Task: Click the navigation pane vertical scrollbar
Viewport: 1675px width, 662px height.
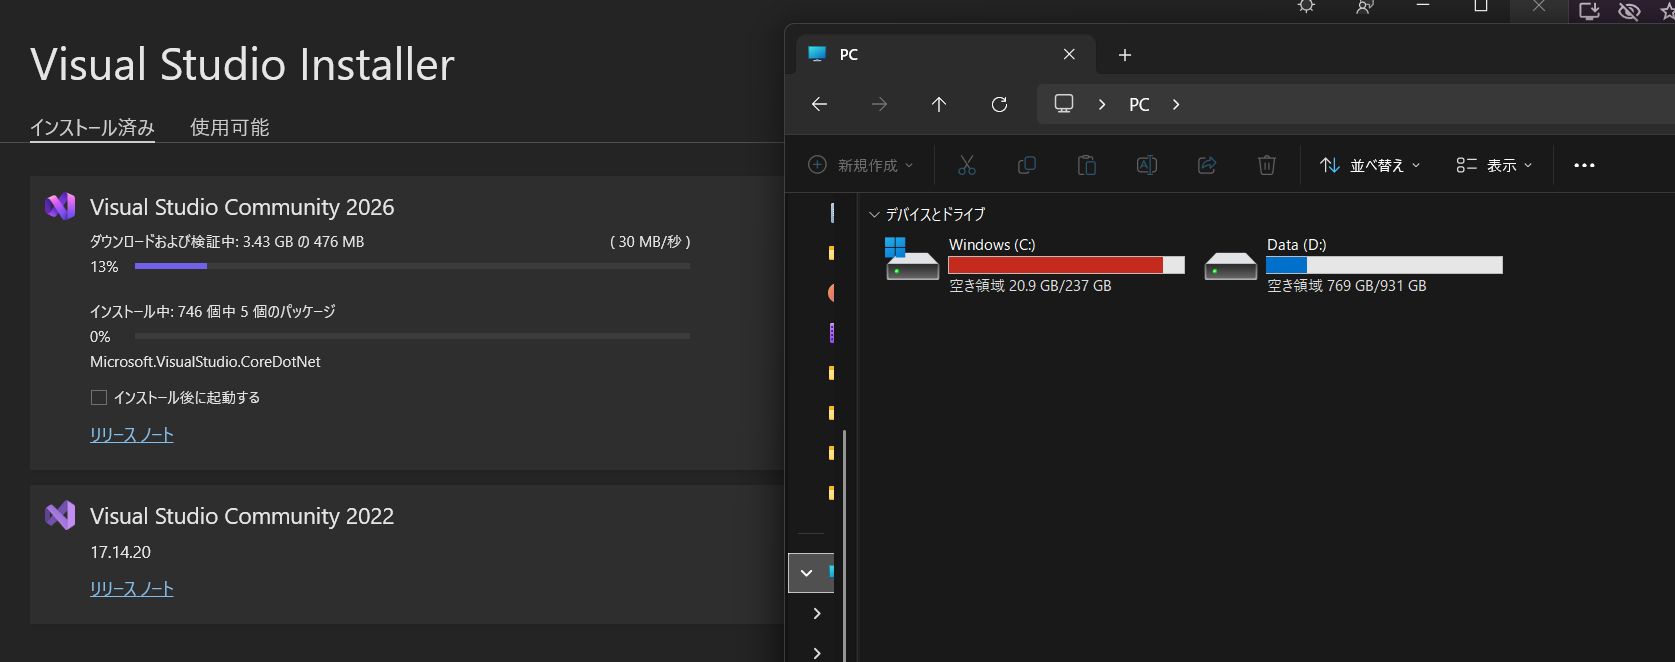Action: (845, 545)
